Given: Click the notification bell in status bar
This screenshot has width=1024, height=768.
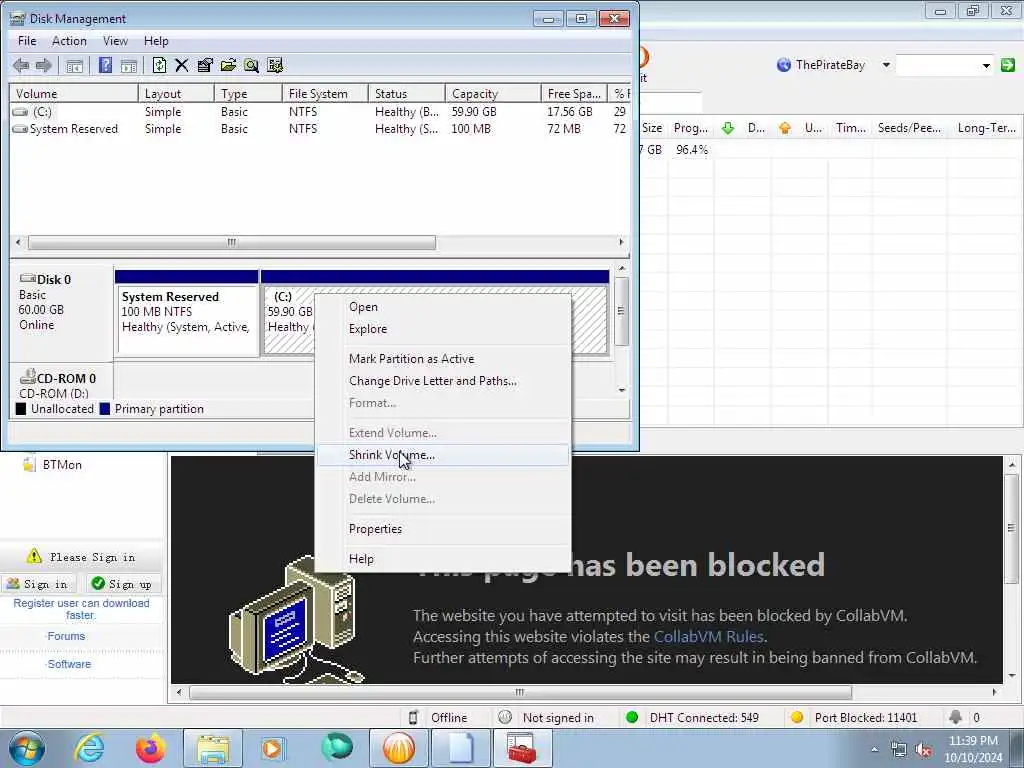Looking at the screenshot, I should pyautogui.click(x=955, y=717).
